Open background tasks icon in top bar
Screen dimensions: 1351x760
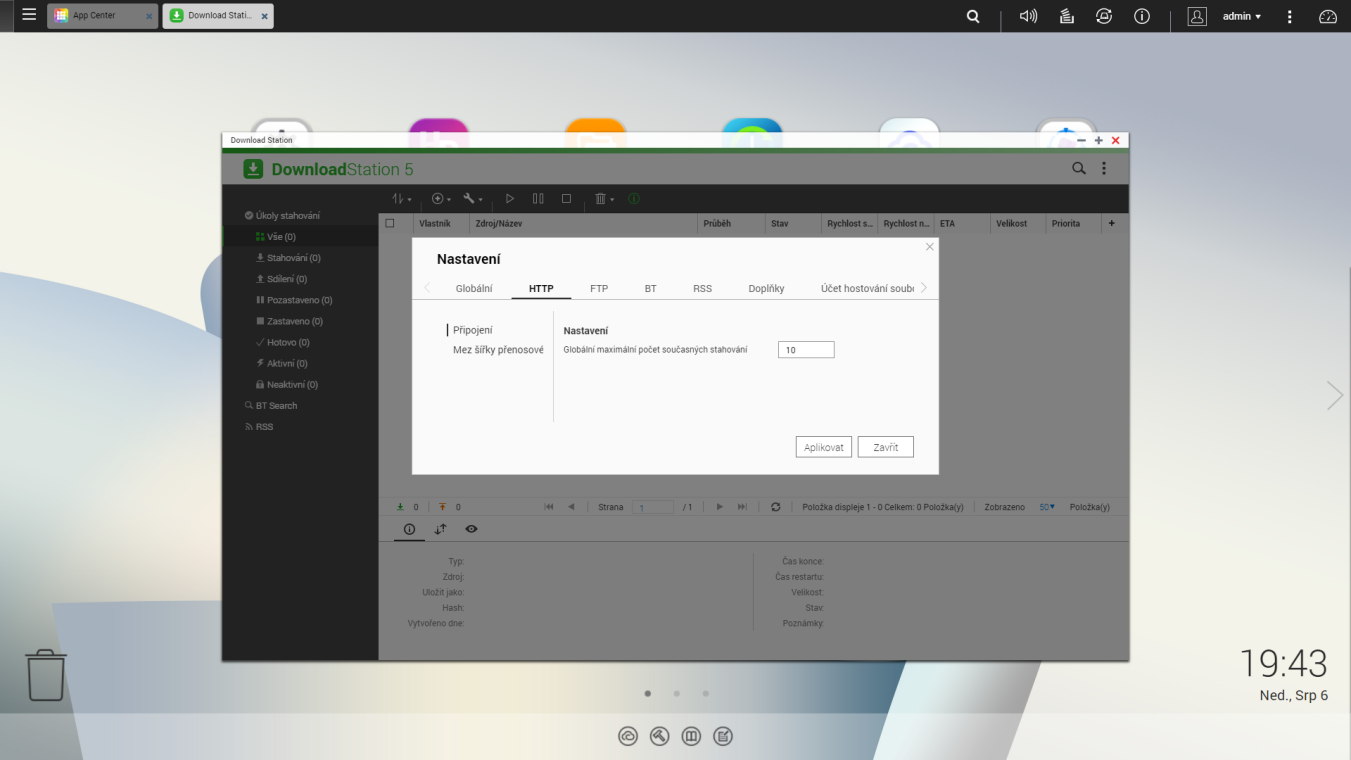pos(1066,16)
